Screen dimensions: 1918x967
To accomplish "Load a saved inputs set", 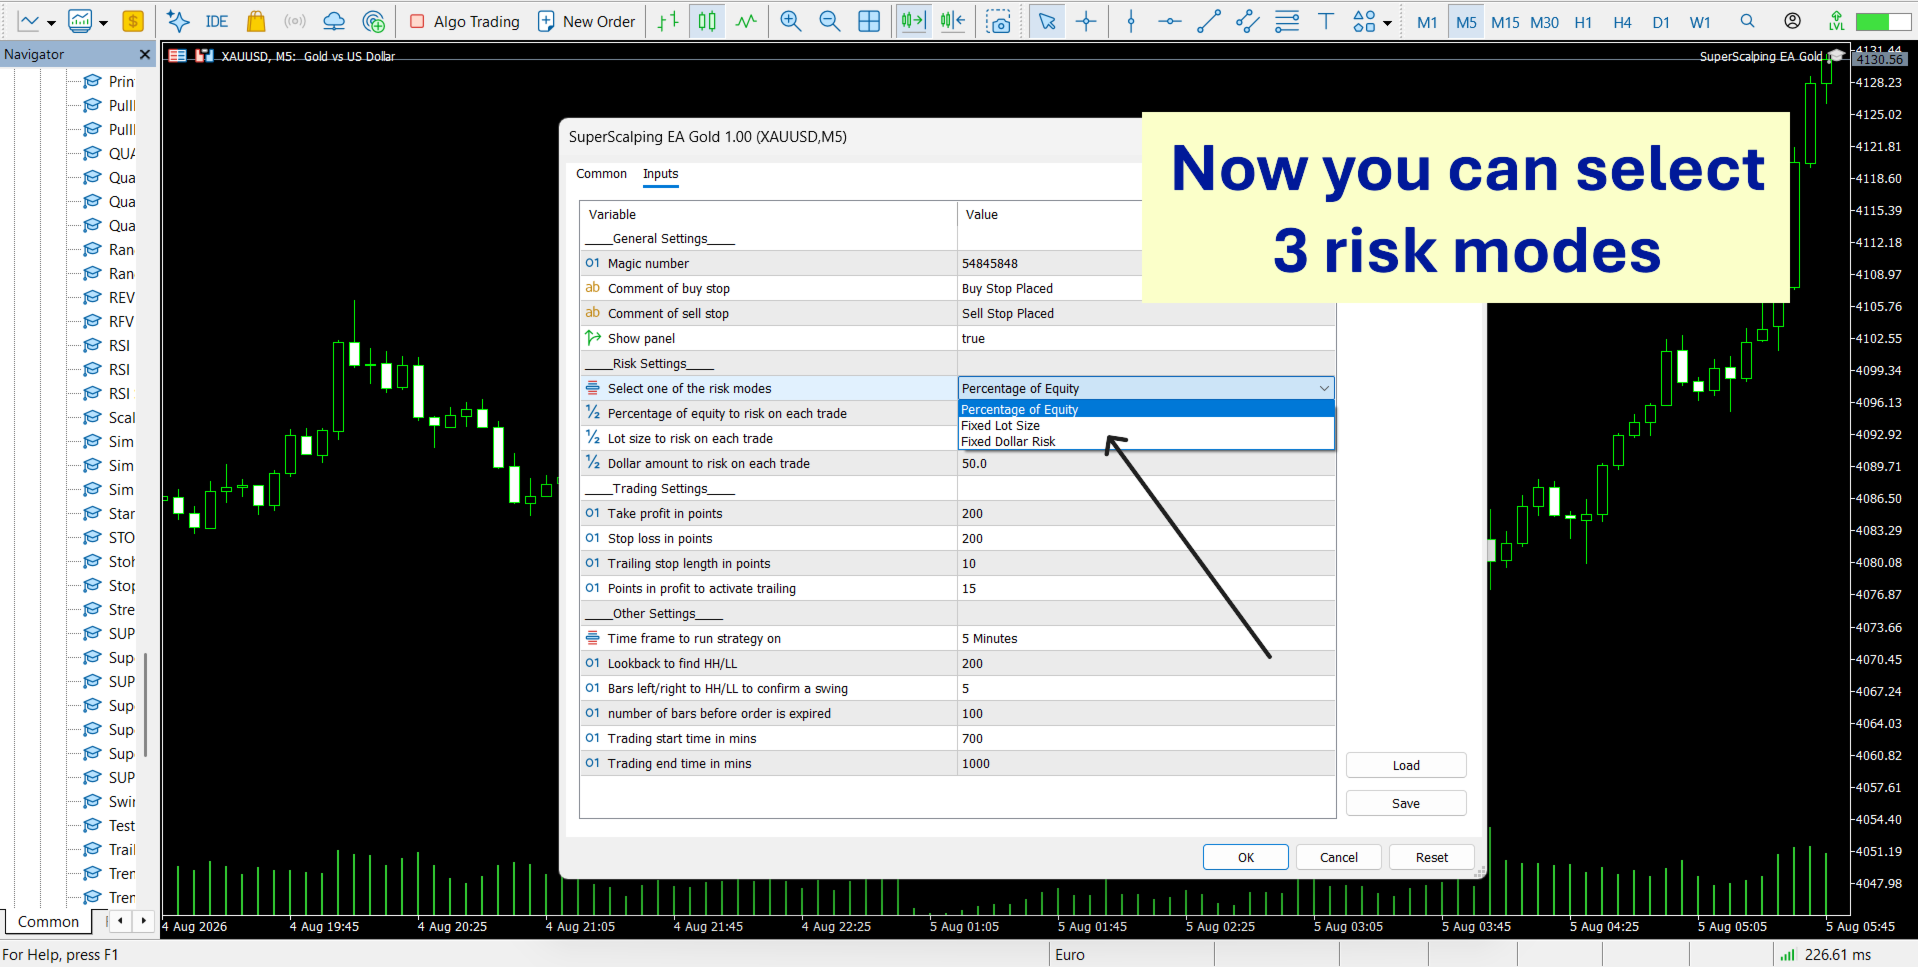I will (1406, 765).
